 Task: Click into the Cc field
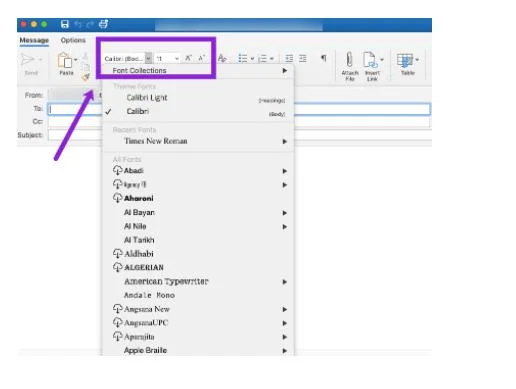pyautogui.click(x=239, y=121)
